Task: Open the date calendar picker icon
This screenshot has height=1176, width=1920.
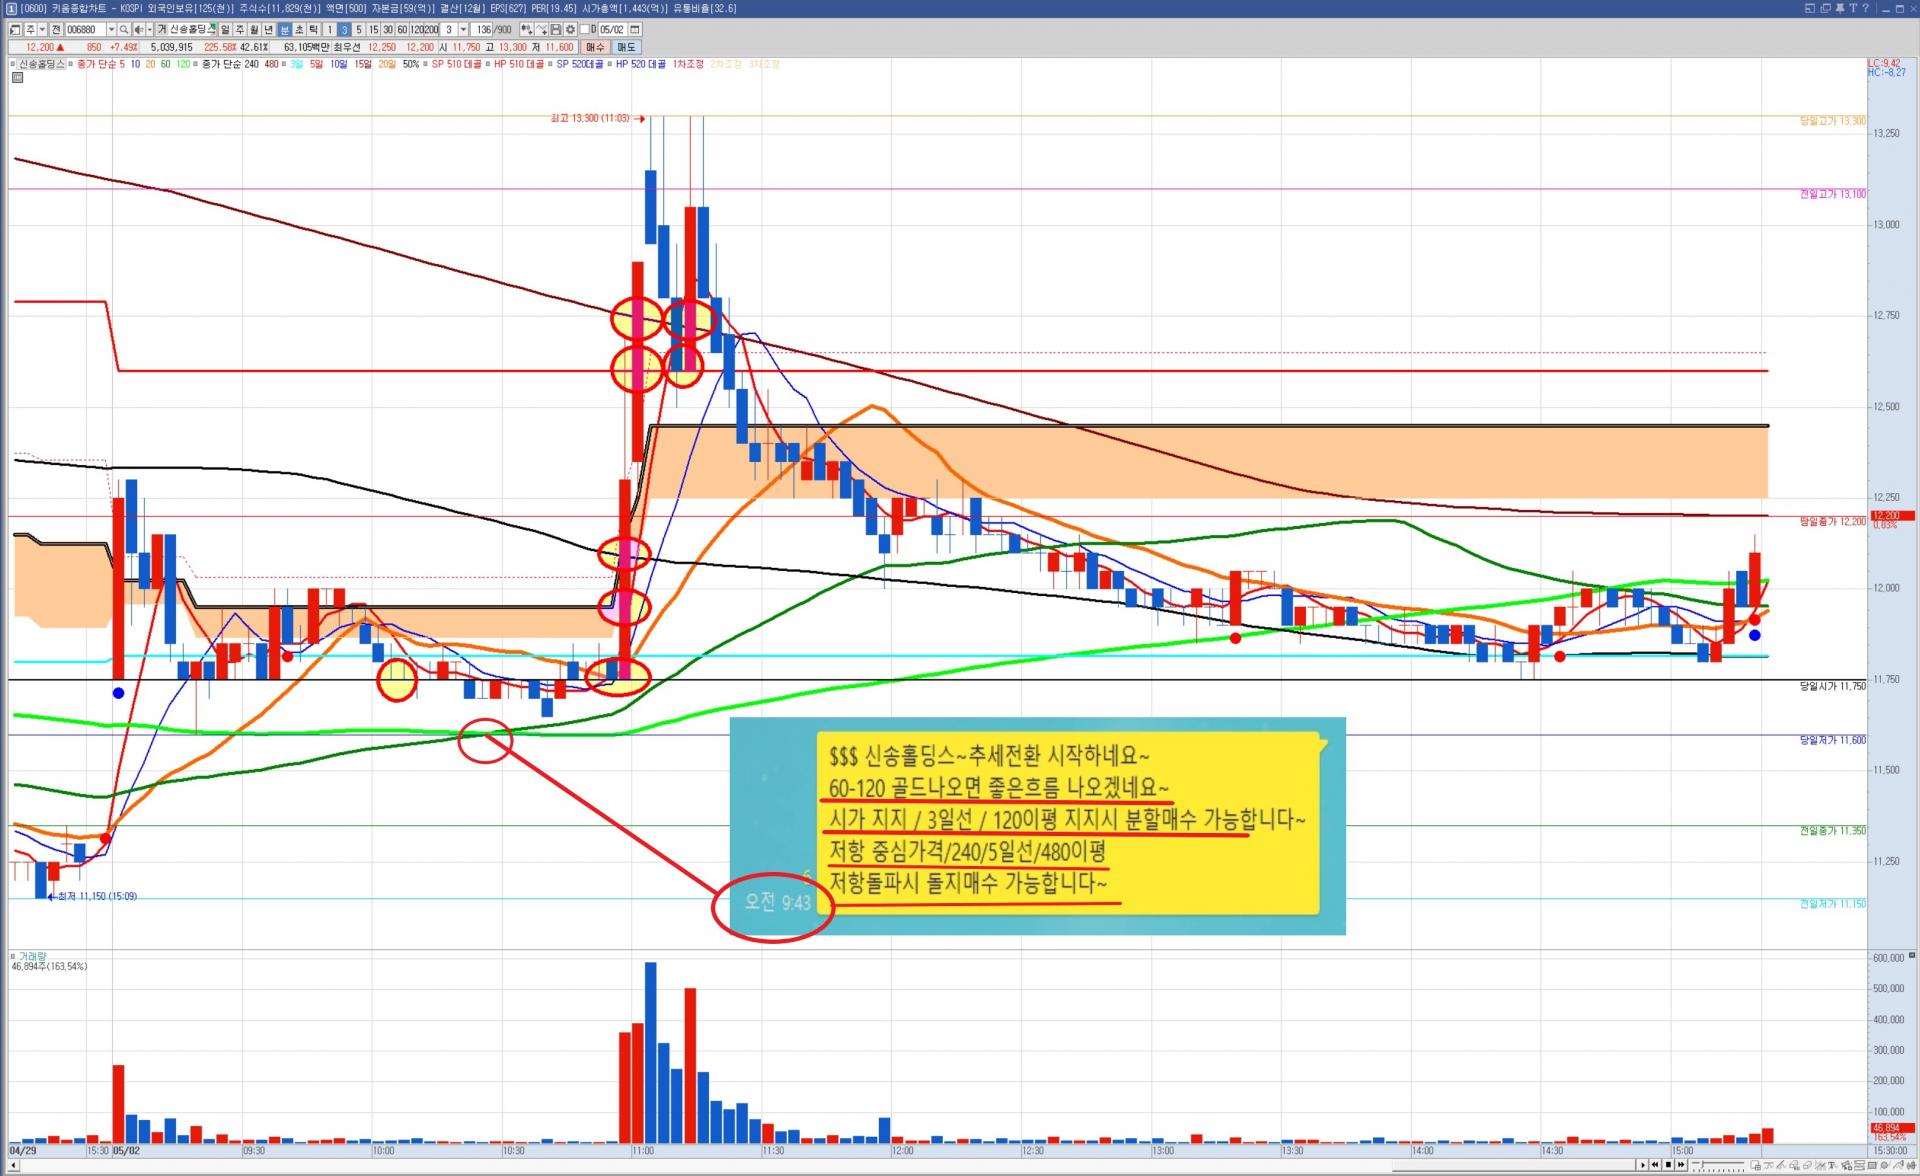Action: [x=635, y=29]
